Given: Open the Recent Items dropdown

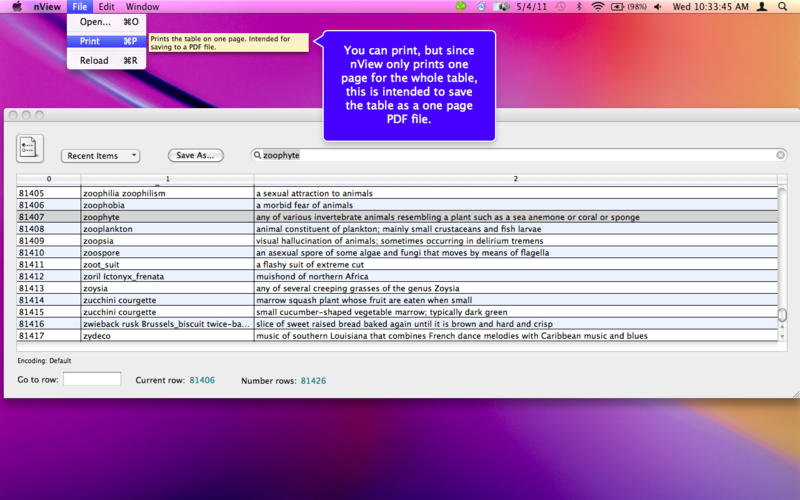Looking at the screenshot, I should click(101, 156).
